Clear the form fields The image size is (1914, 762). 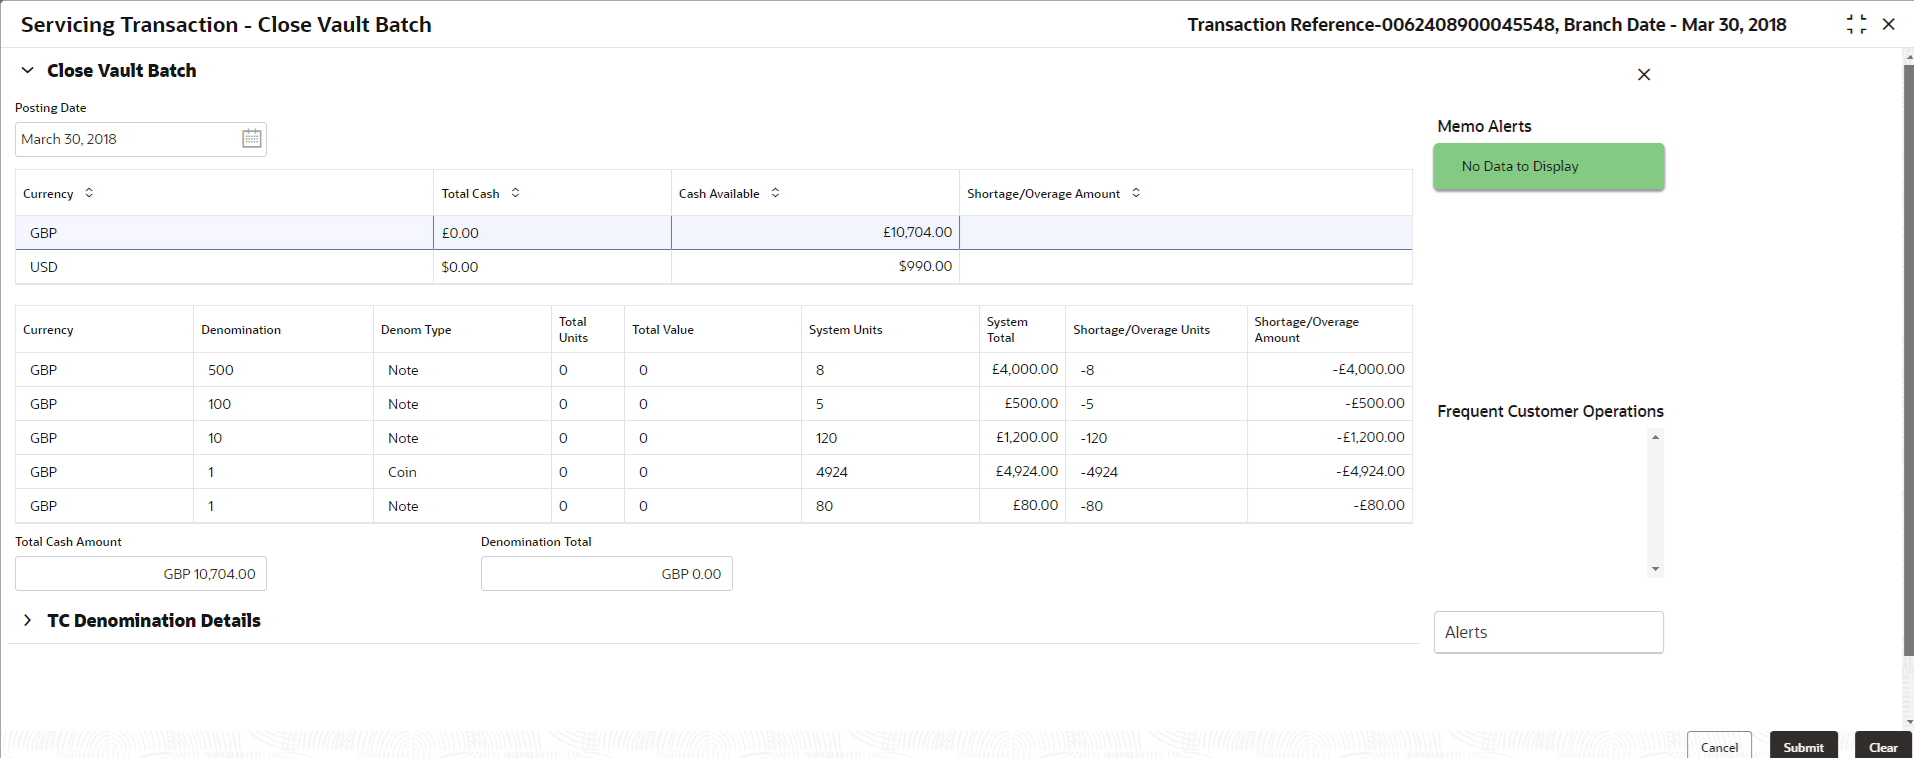(x=1883, y=747)
